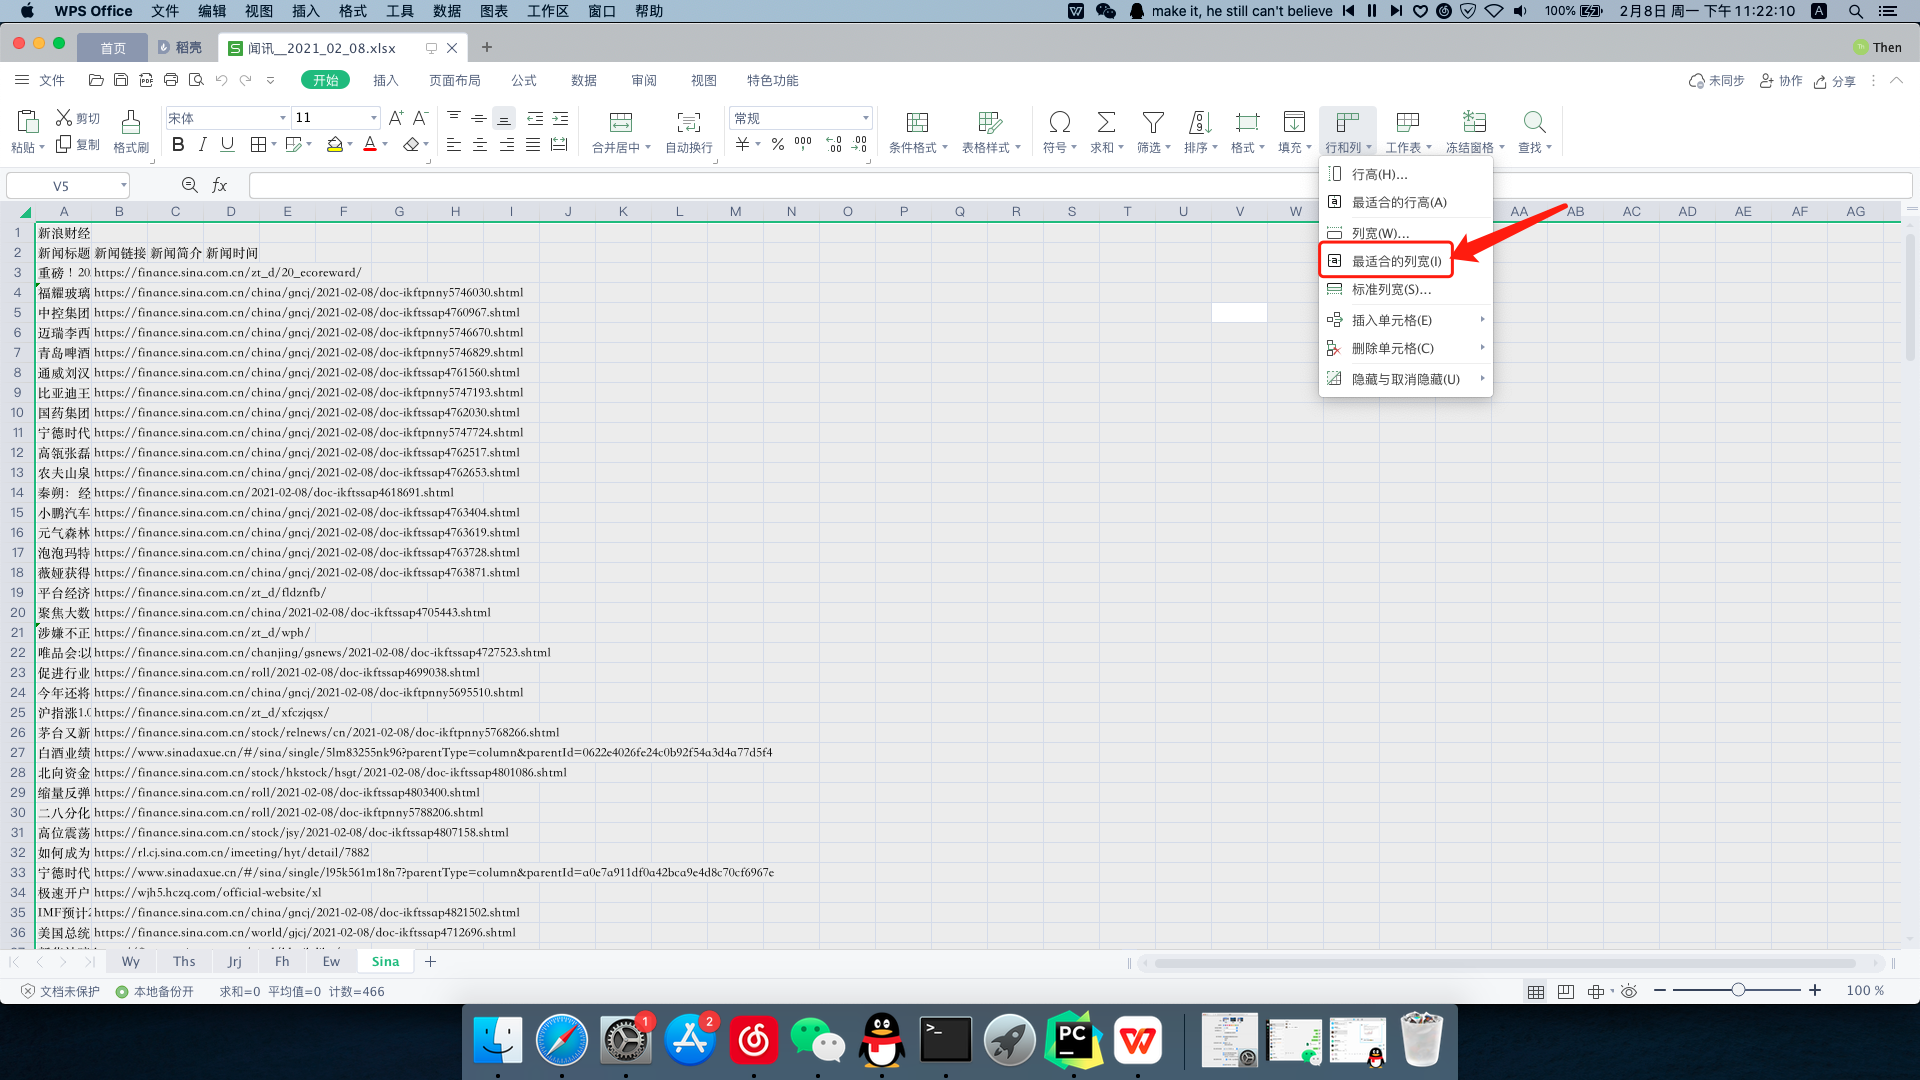
Task: Toggle left text alignment
Action: click(454, 145)
